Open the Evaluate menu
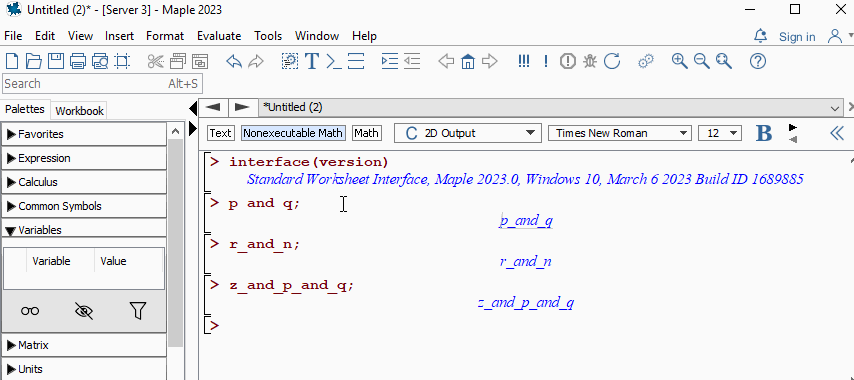Viewport: 854px width, 380px height. (x=219, y=36)
